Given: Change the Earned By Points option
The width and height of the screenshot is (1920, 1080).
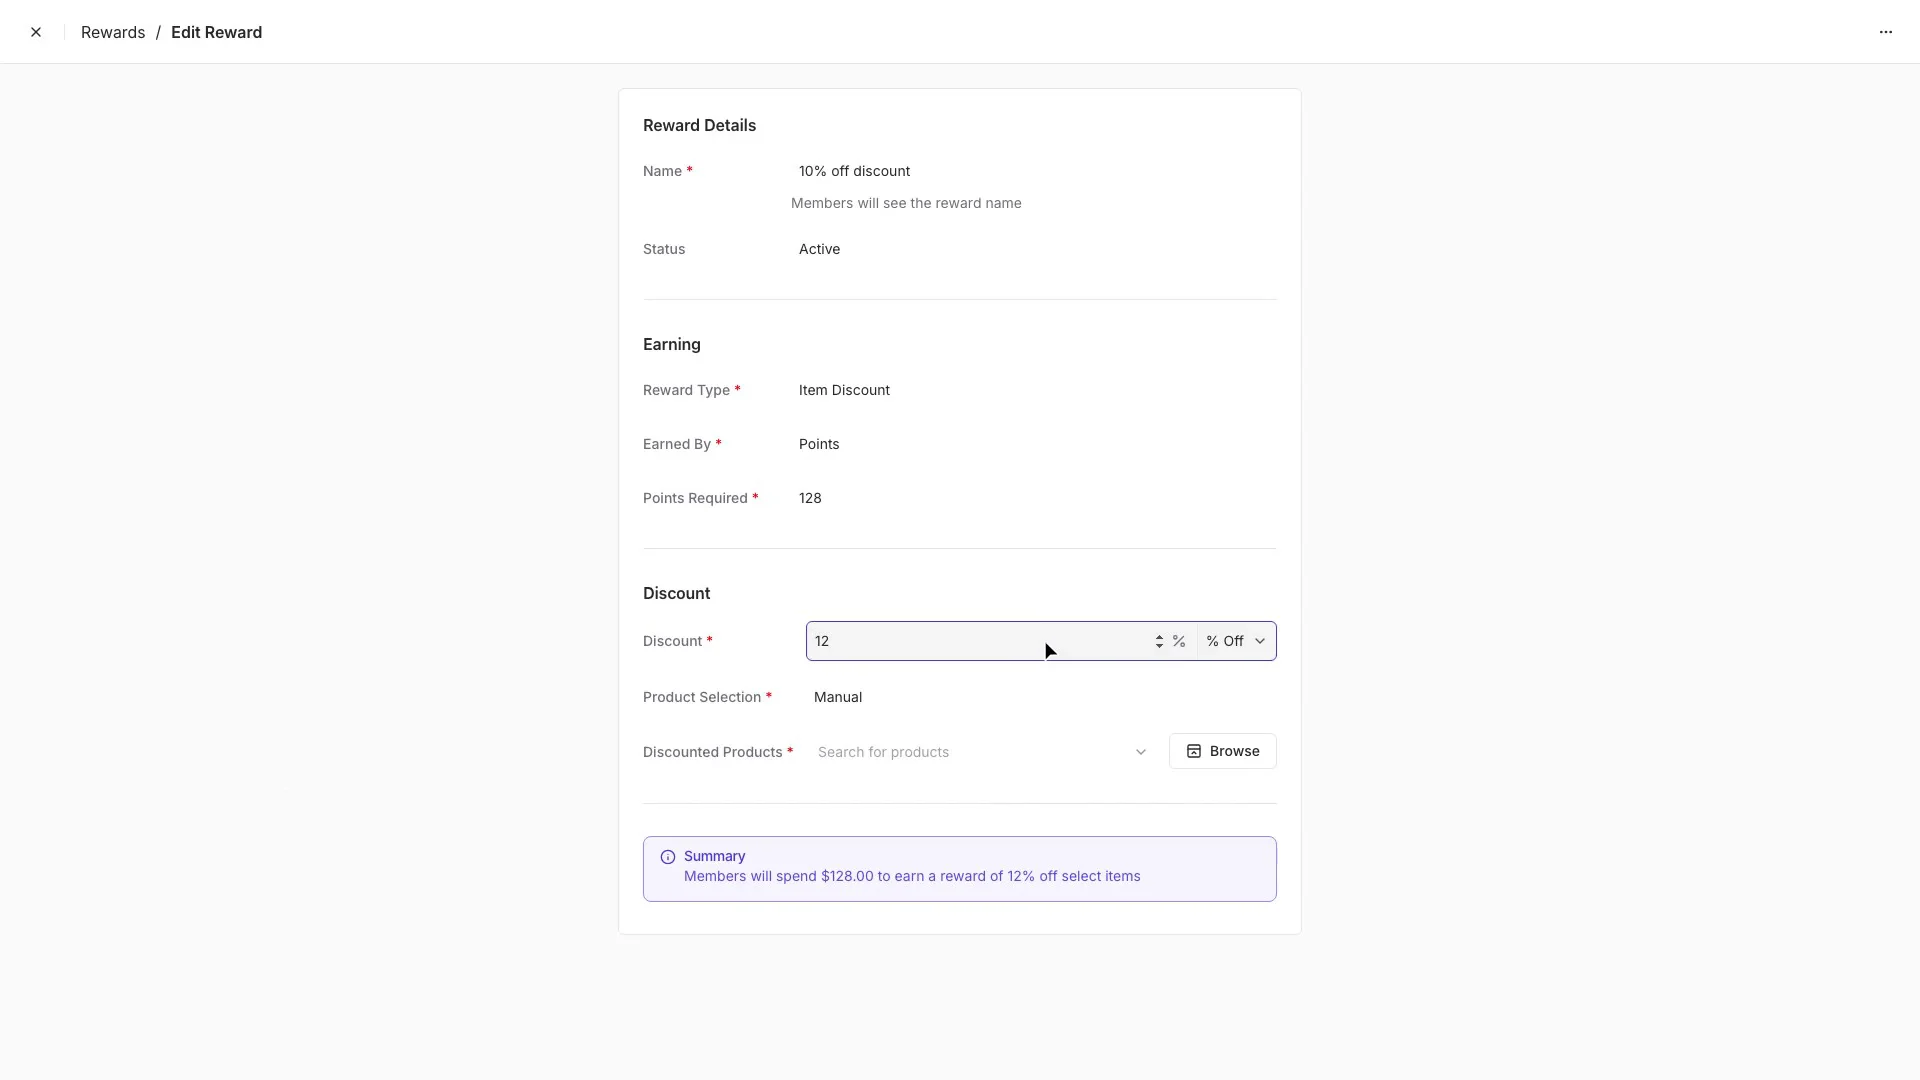Looking at the screenshot, I should coord(1033,444).
